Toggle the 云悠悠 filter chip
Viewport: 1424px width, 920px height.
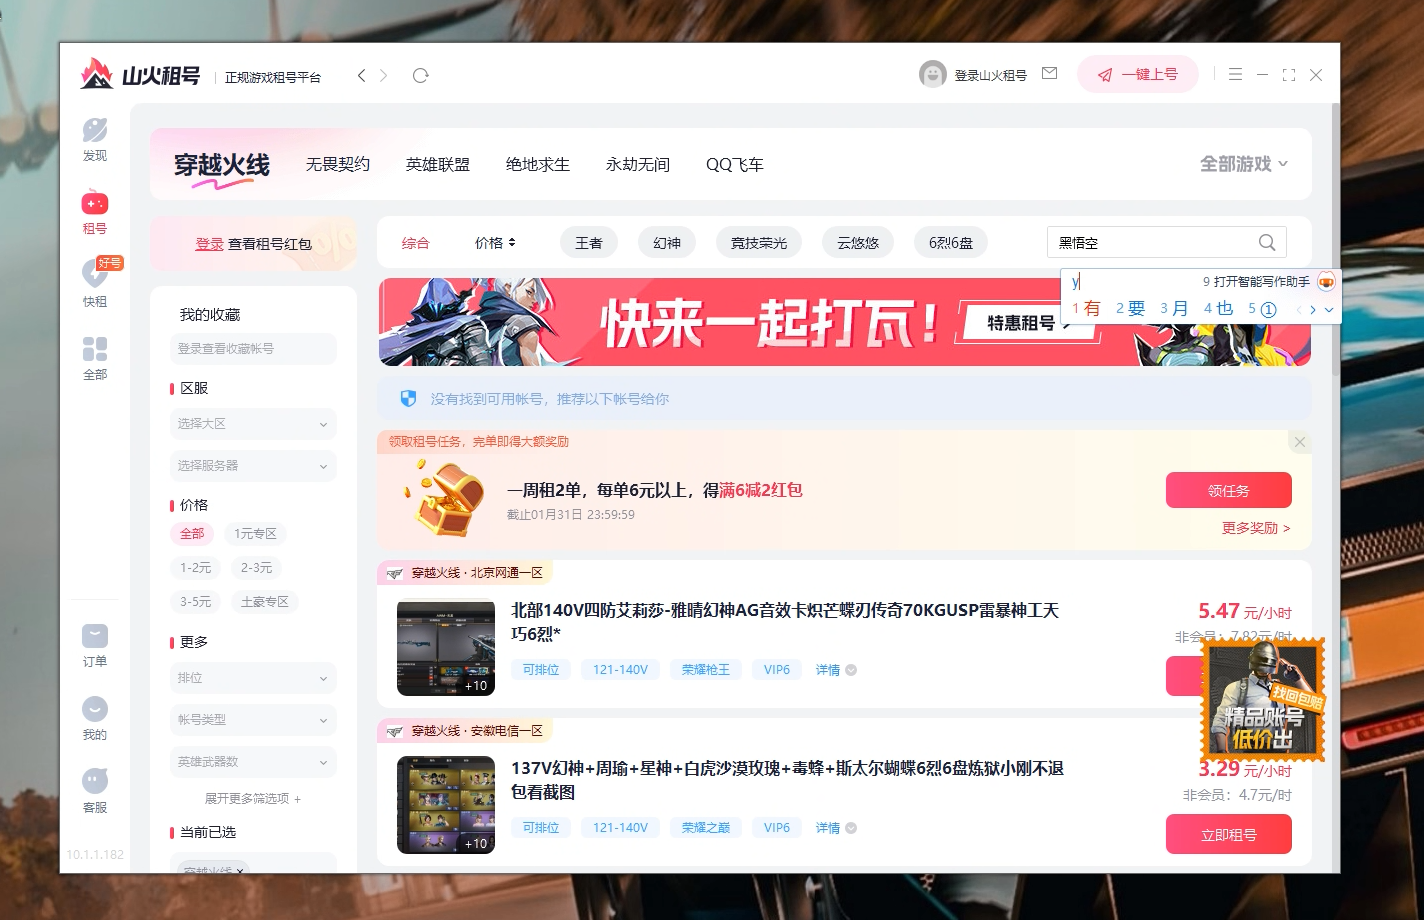[858, 243]
